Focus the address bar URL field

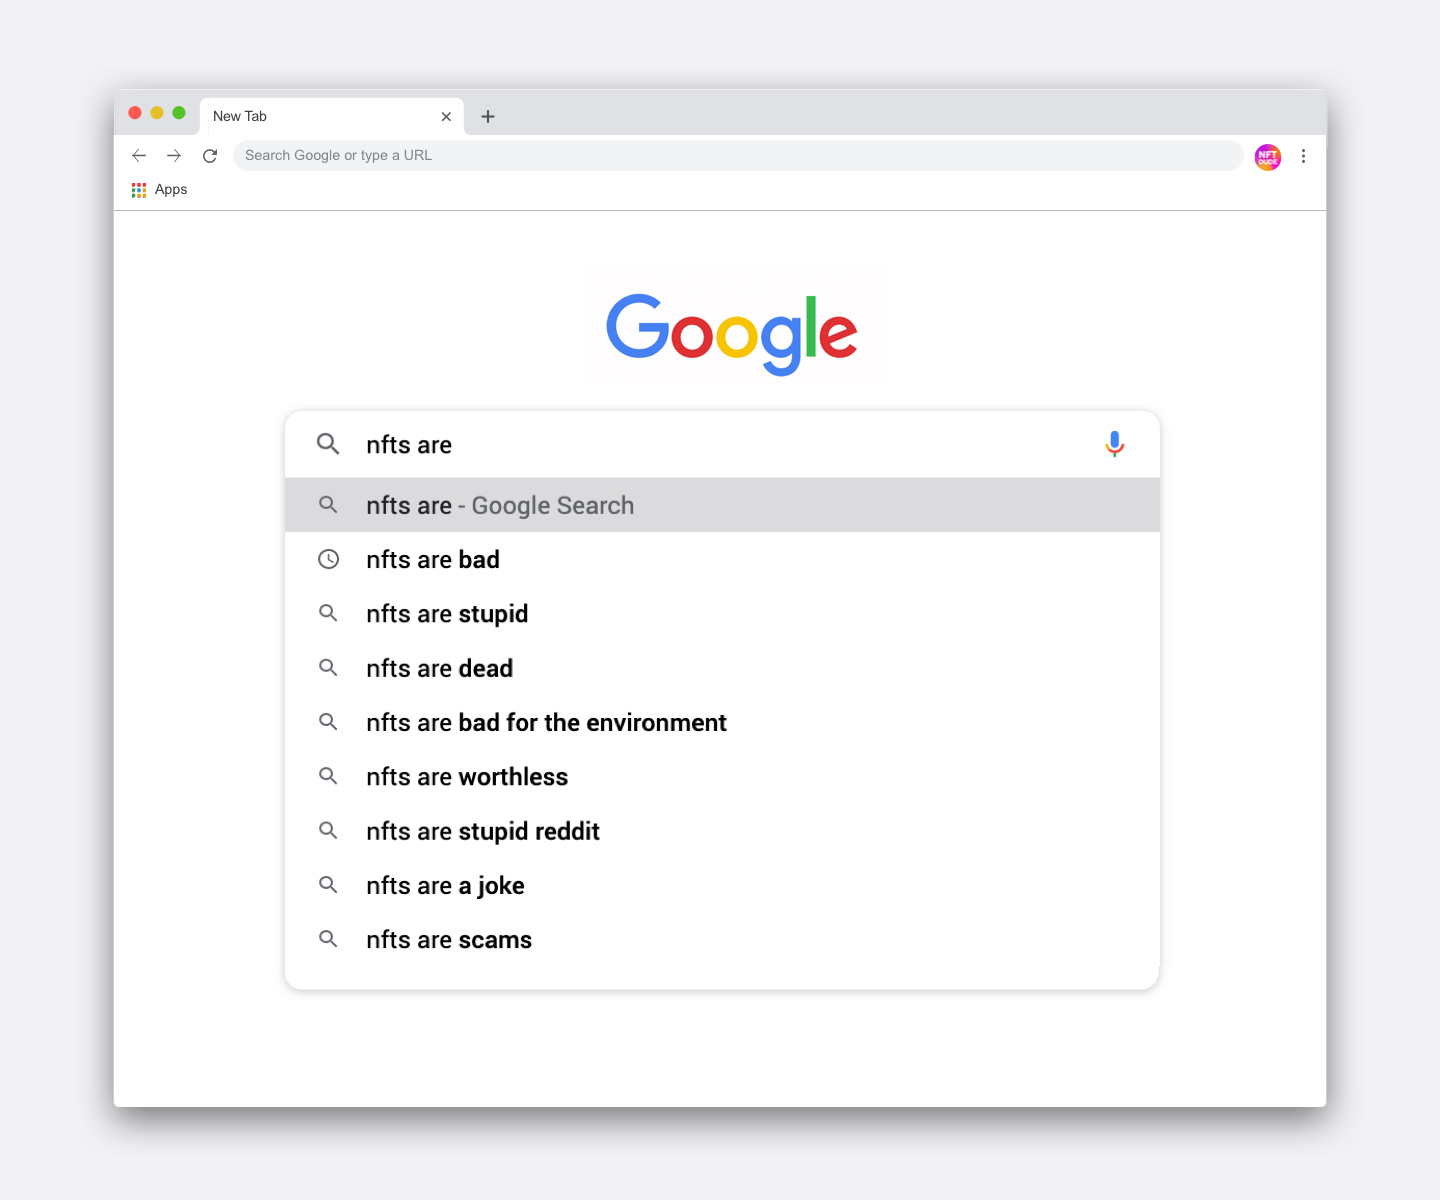pyautogui.click(x=738, y=156)
